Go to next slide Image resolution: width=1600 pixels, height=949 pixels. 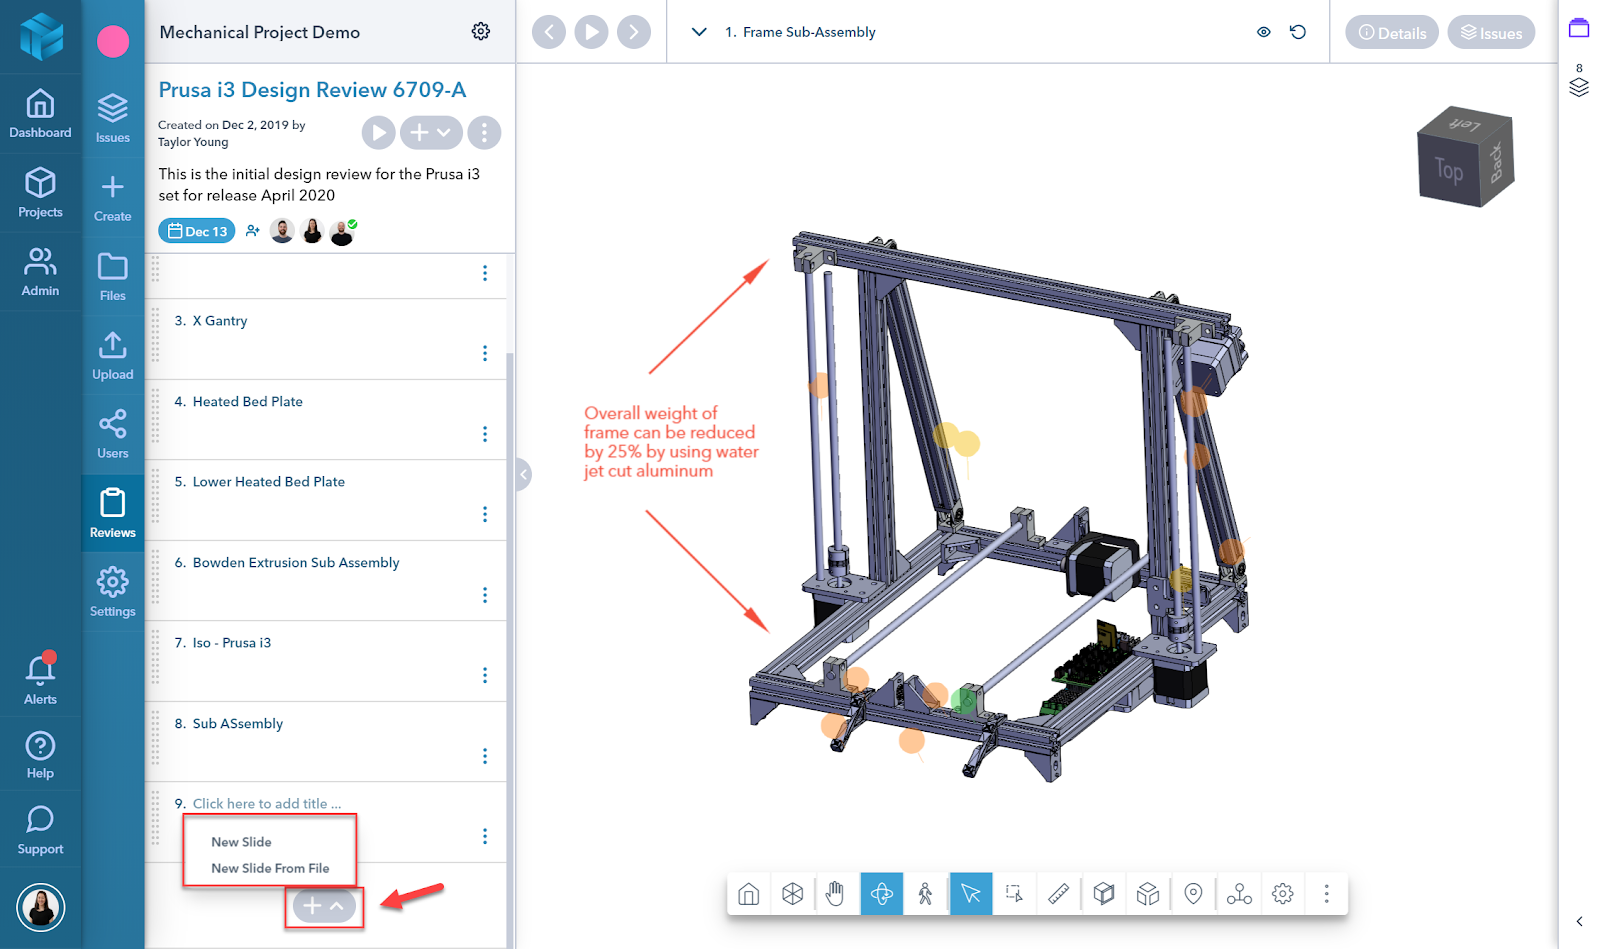click(634, 32)
